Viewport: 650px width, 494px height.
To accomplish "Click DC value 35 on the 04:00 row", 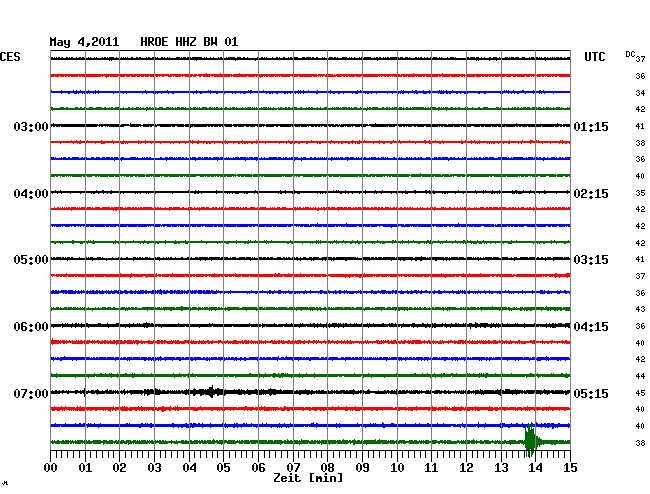I will (640, 193).
